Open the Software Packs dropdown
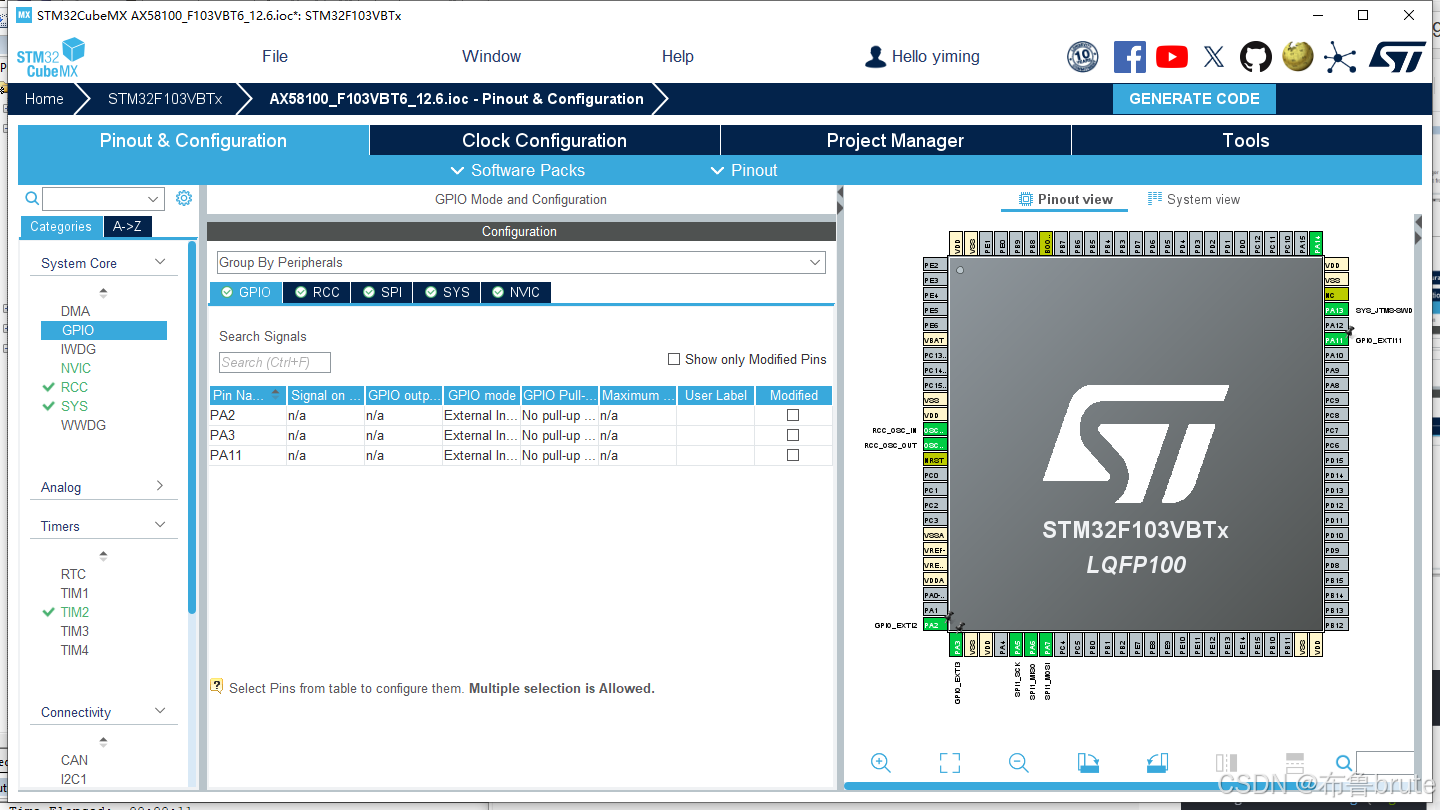The width and height of the screenshot is (1440, 810). (x=518, y=170)
